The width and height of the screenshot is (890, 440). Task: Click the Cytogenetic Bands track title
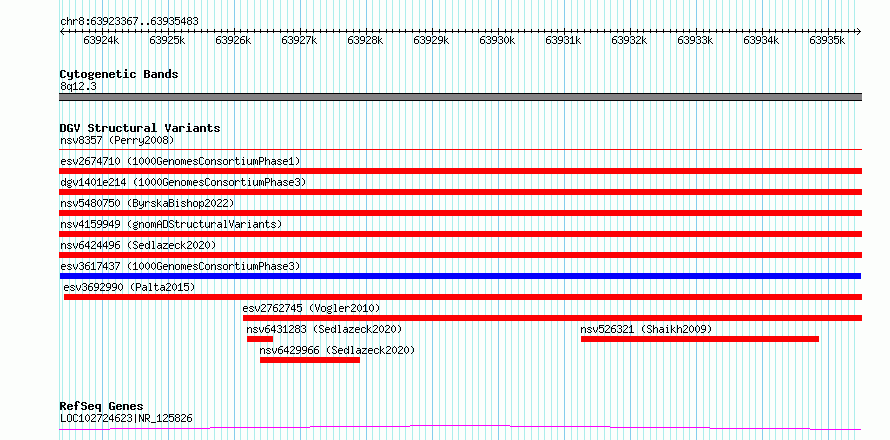click(x=119, y=74)
